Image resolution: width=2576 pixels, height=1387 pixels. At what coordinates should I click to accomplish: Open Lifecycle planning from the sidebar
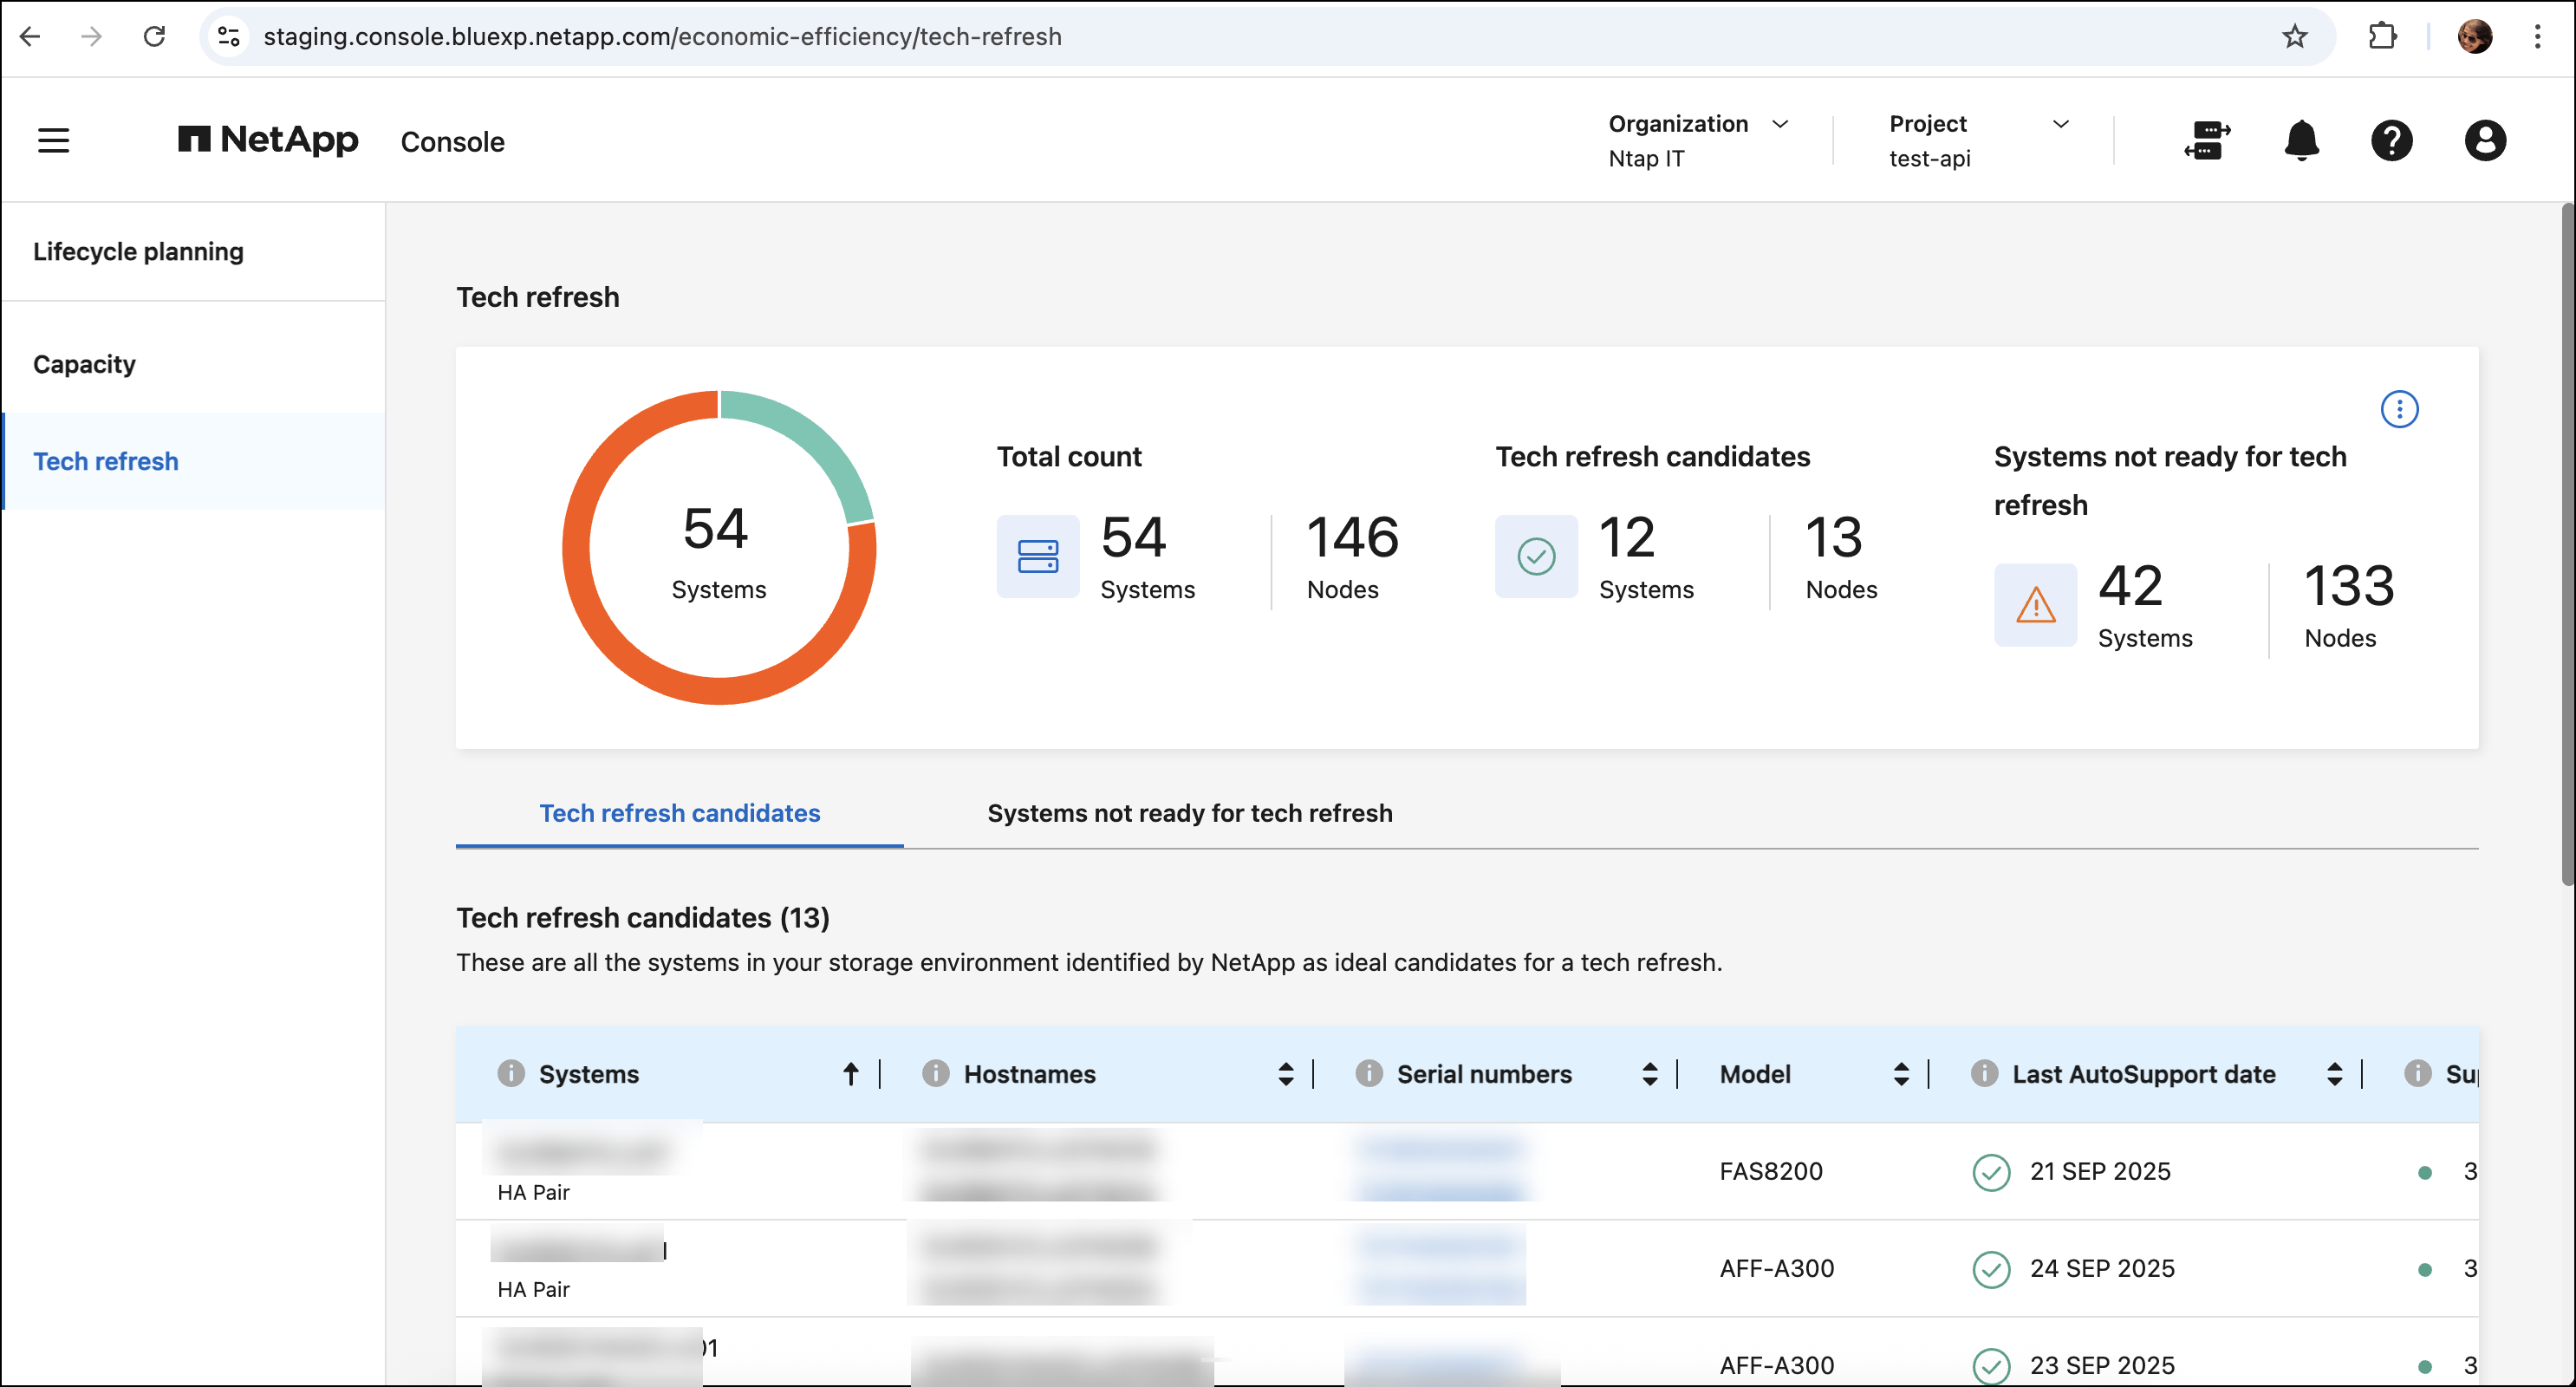pyautogui.click(x=138, y=252)
